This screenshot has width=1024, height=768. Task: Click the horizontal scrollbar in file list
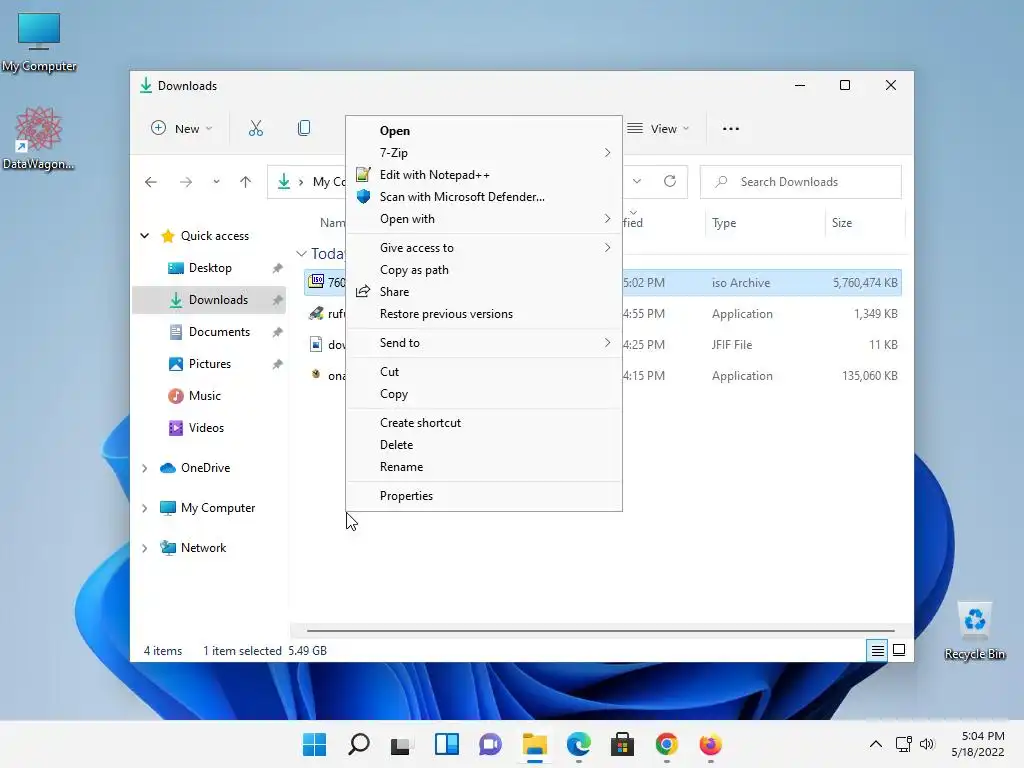(x=600, y=631)
